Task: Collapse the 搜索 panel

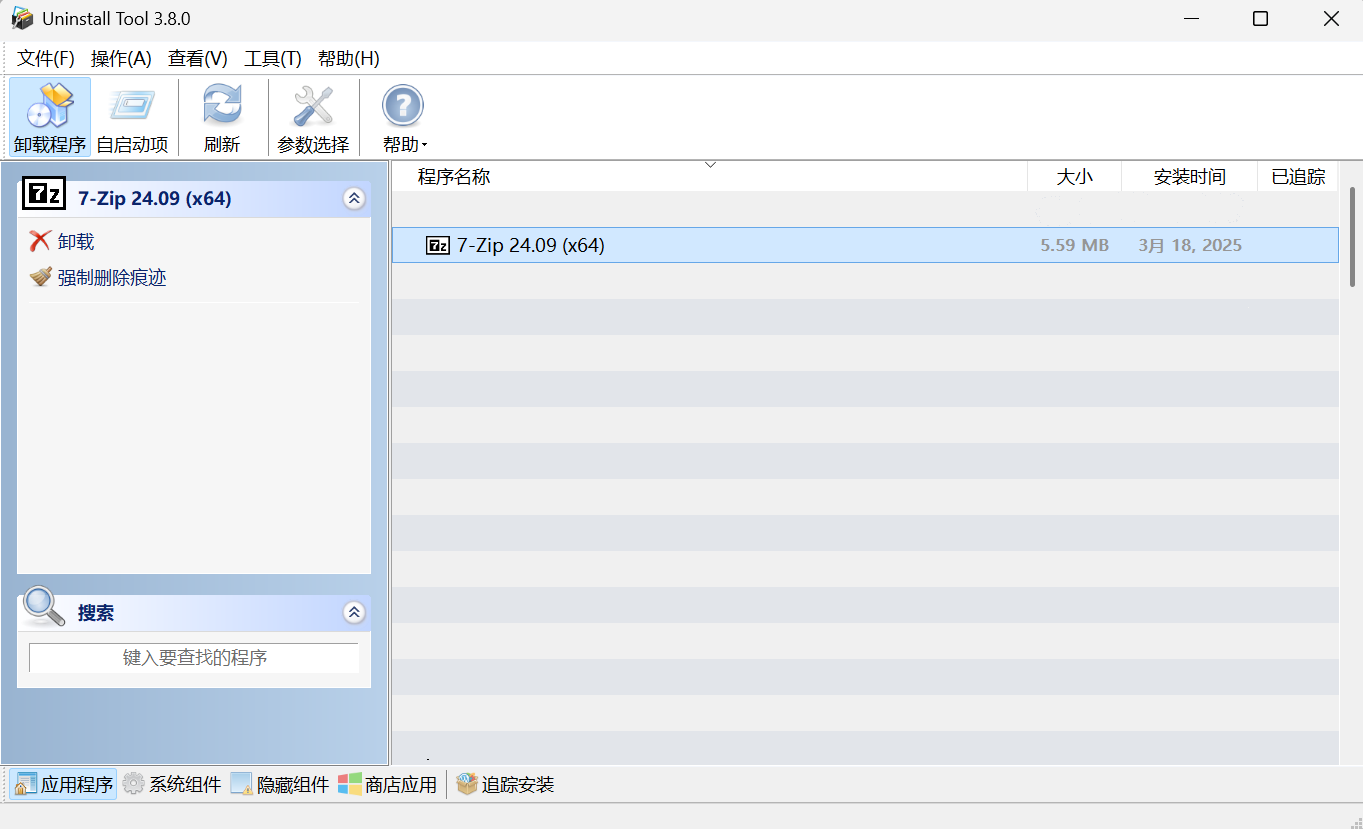Action: [354, 612]
